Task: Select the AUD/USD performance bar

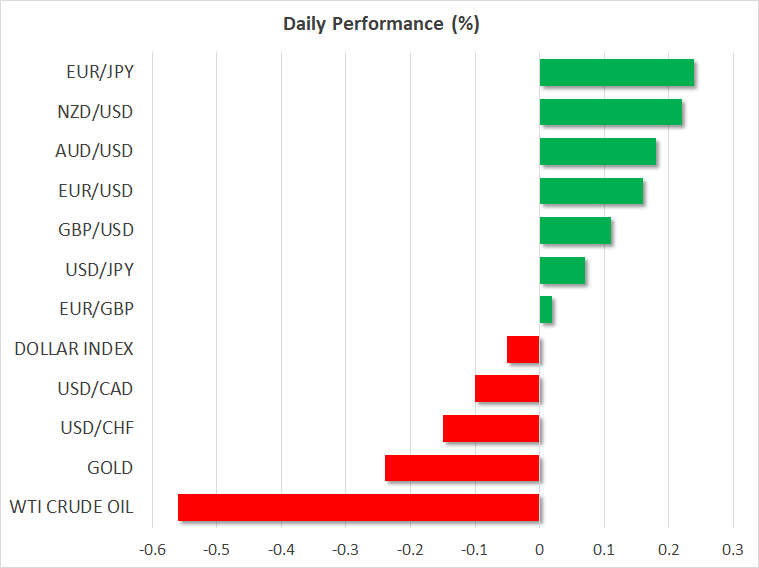Action: [597, 152]
